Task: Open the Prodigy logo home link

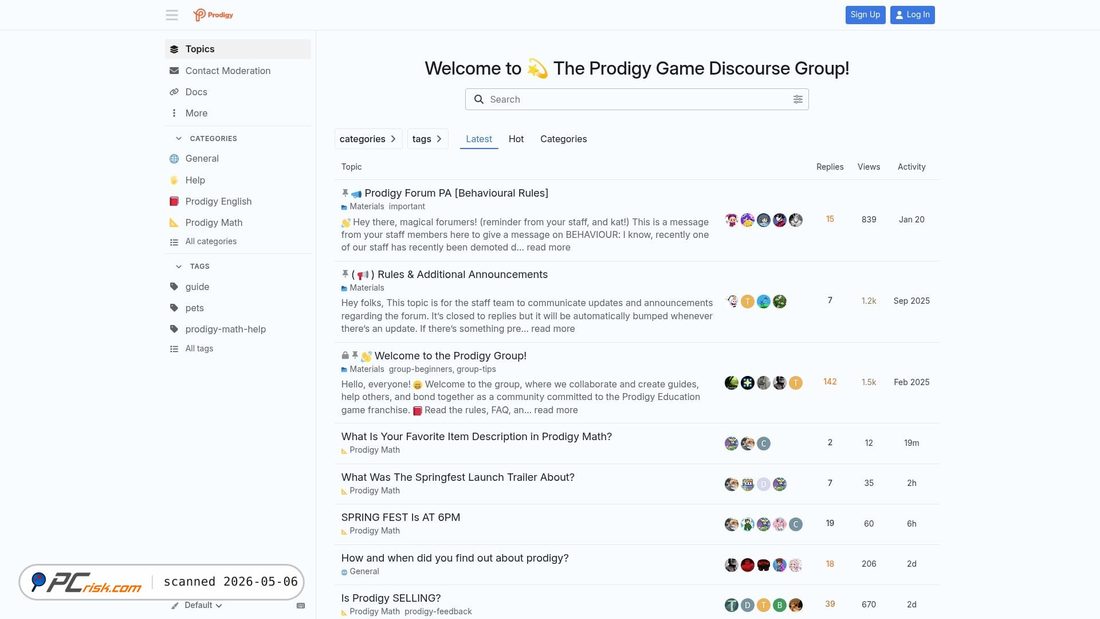Action: (213, 15)
